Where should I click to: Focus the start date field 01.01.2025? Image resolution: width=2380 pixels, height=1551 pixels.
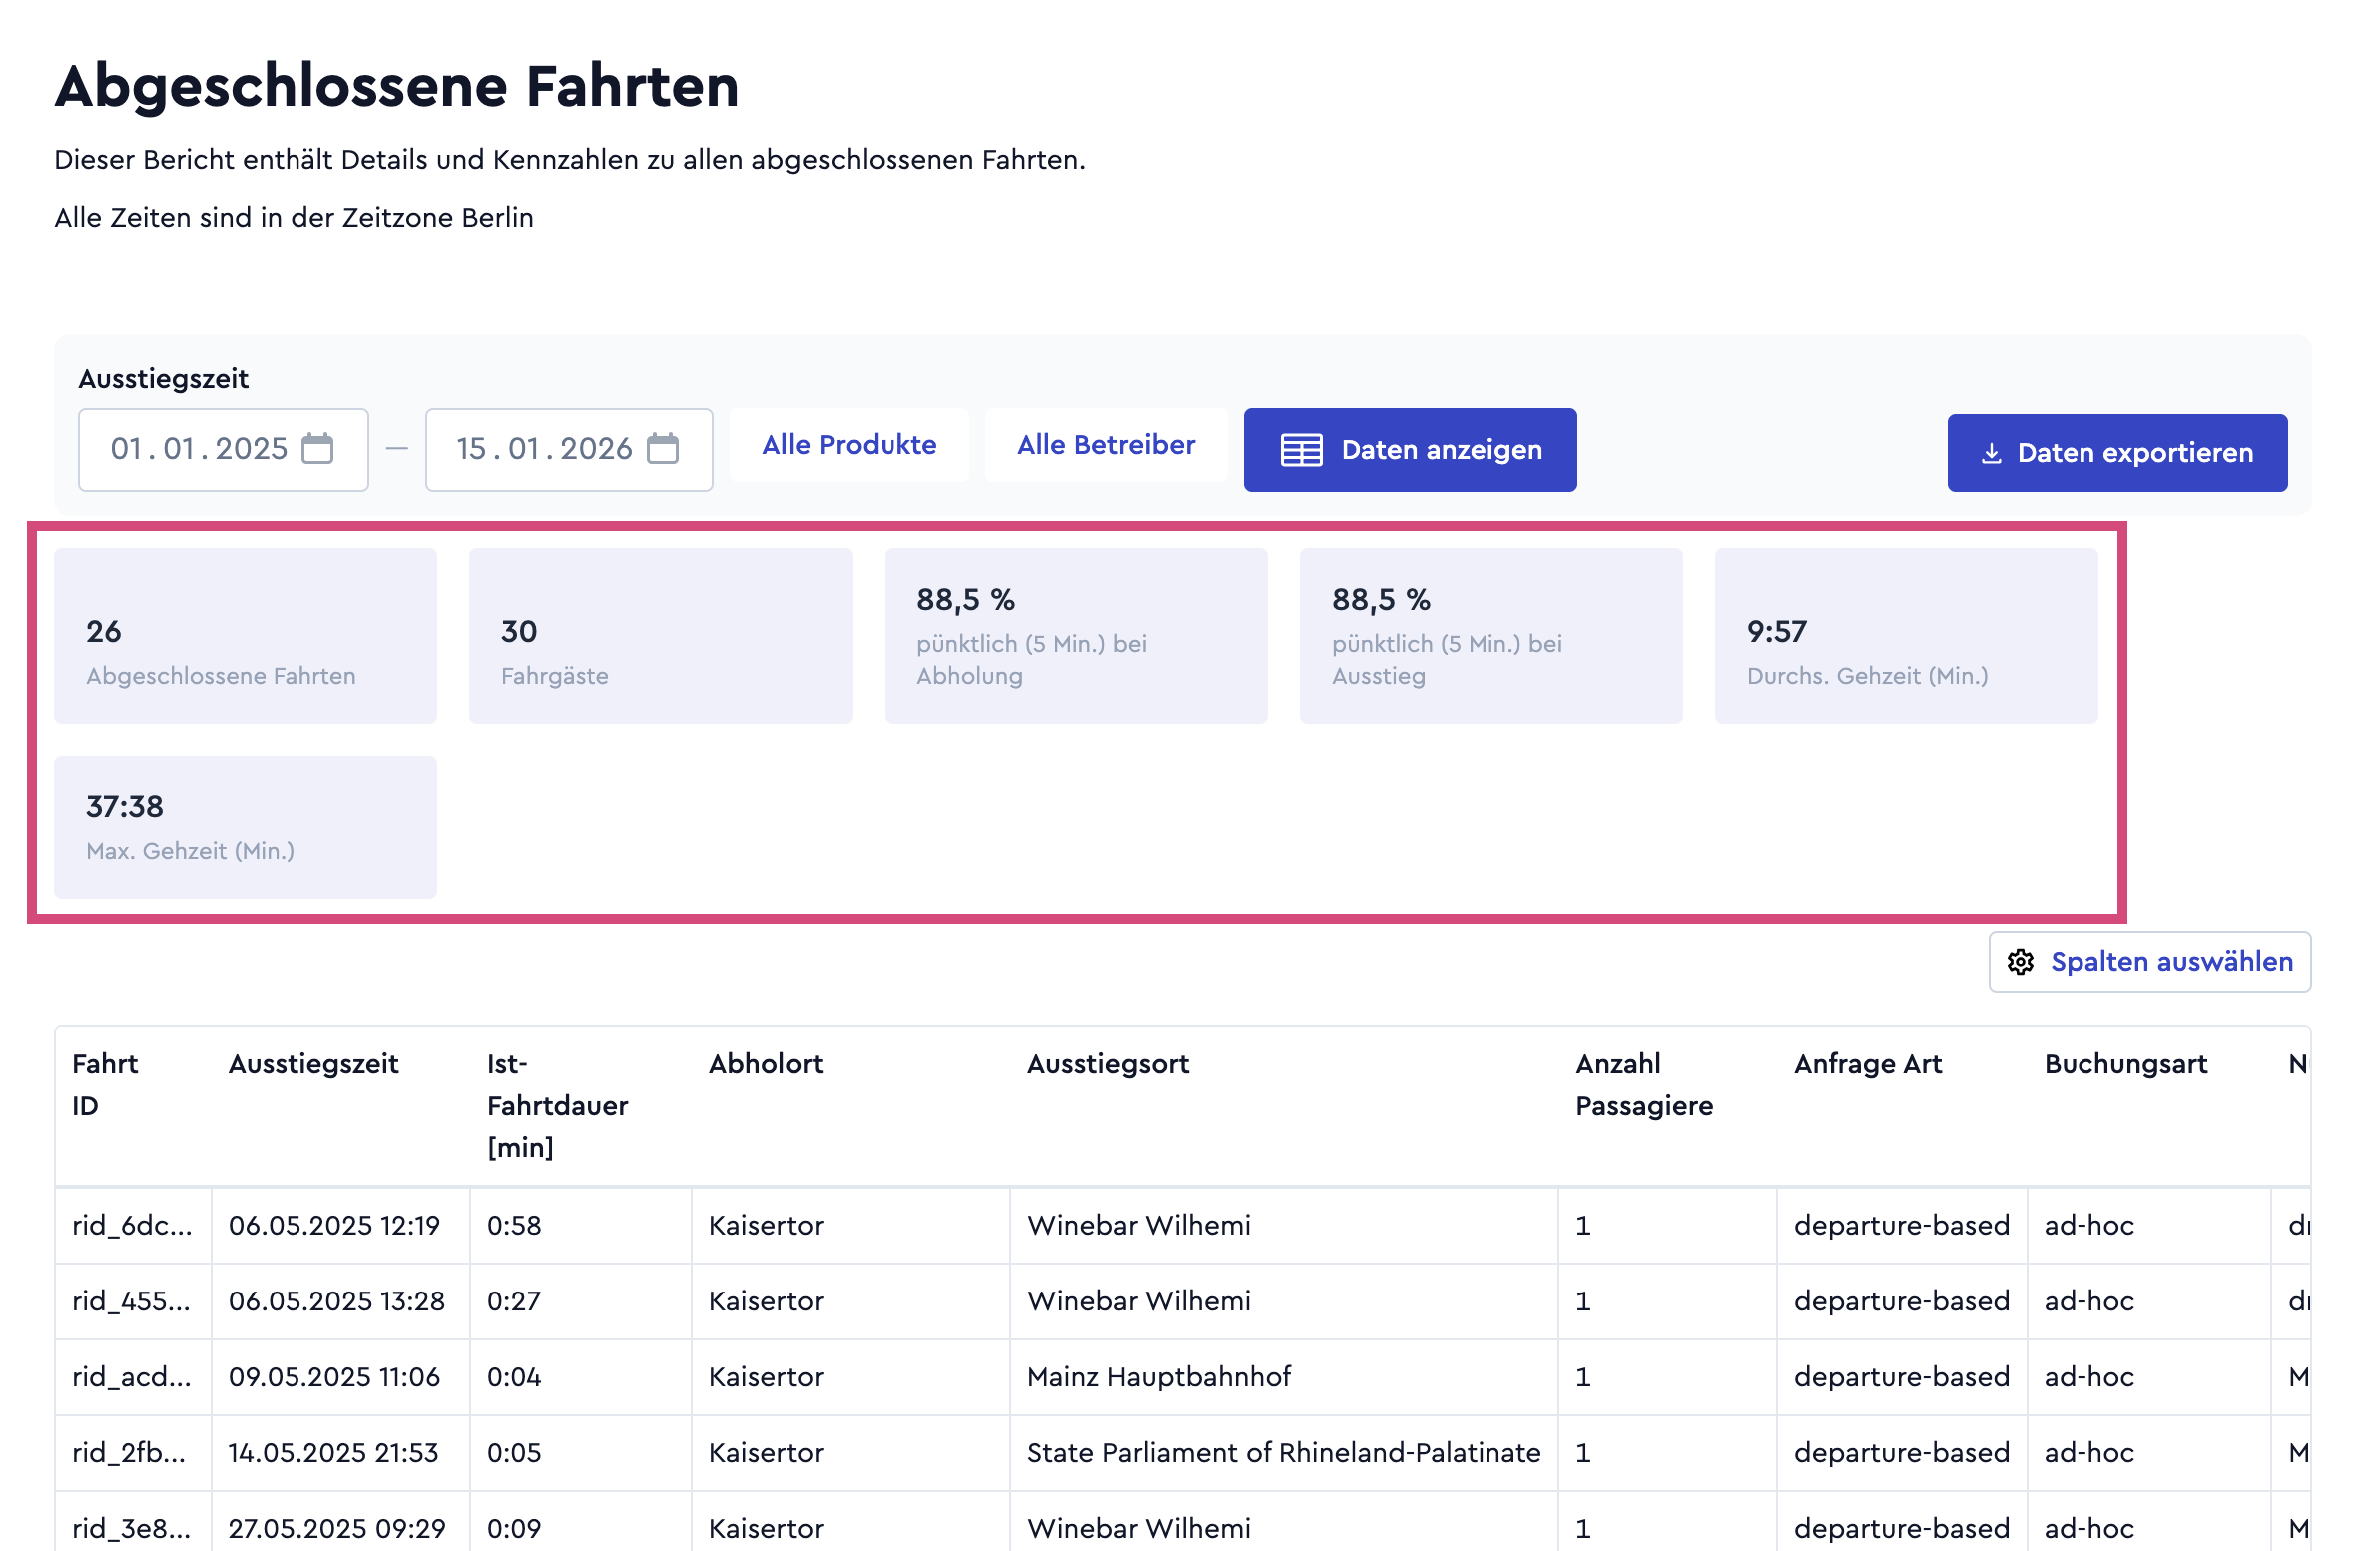click(223, 450)
